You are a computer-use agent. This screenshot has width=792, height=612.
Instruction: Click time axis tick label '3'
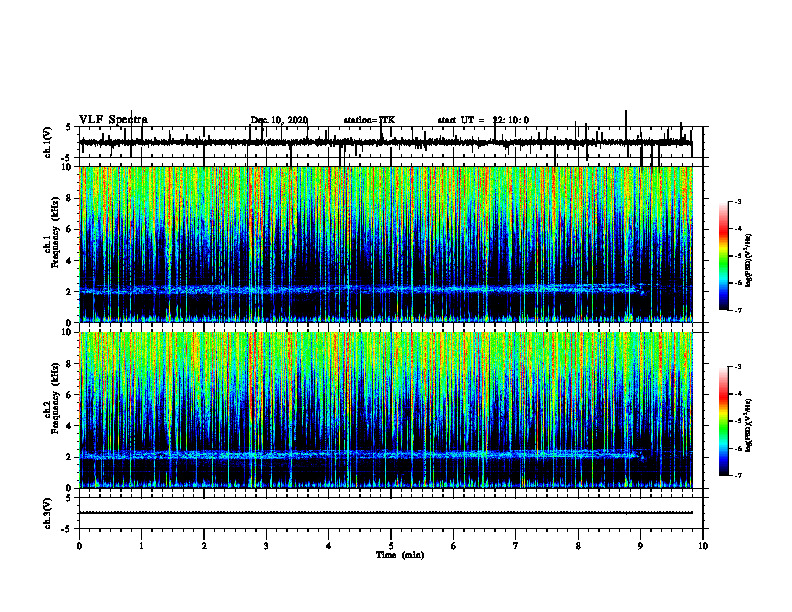tap(266, 546)
